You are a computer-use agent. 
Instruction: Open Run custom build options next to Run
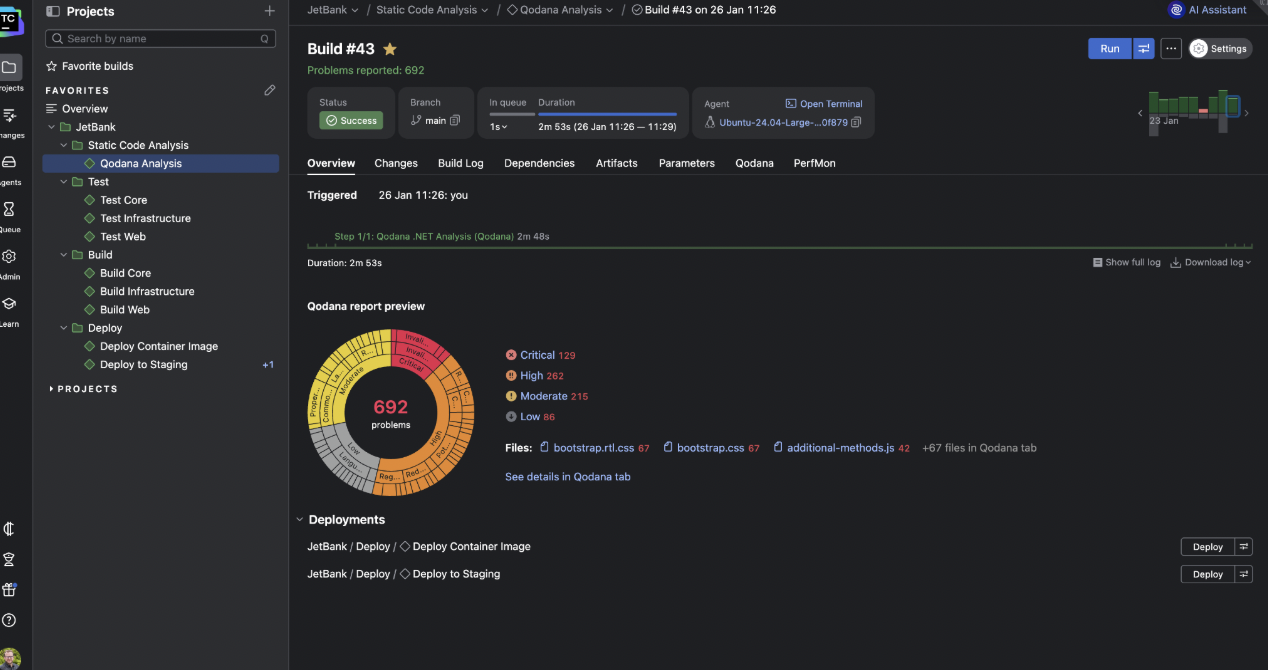[1143, 48]
